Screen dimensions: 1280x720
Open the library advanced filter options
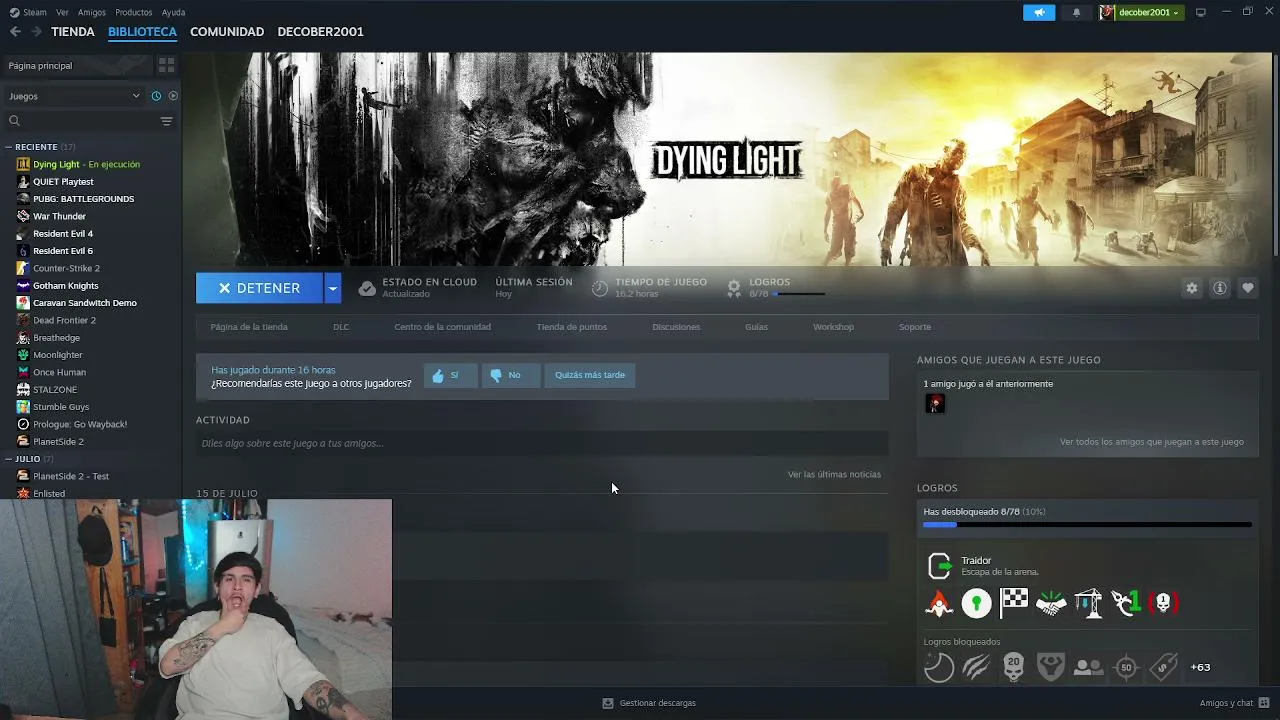(166, 121)
